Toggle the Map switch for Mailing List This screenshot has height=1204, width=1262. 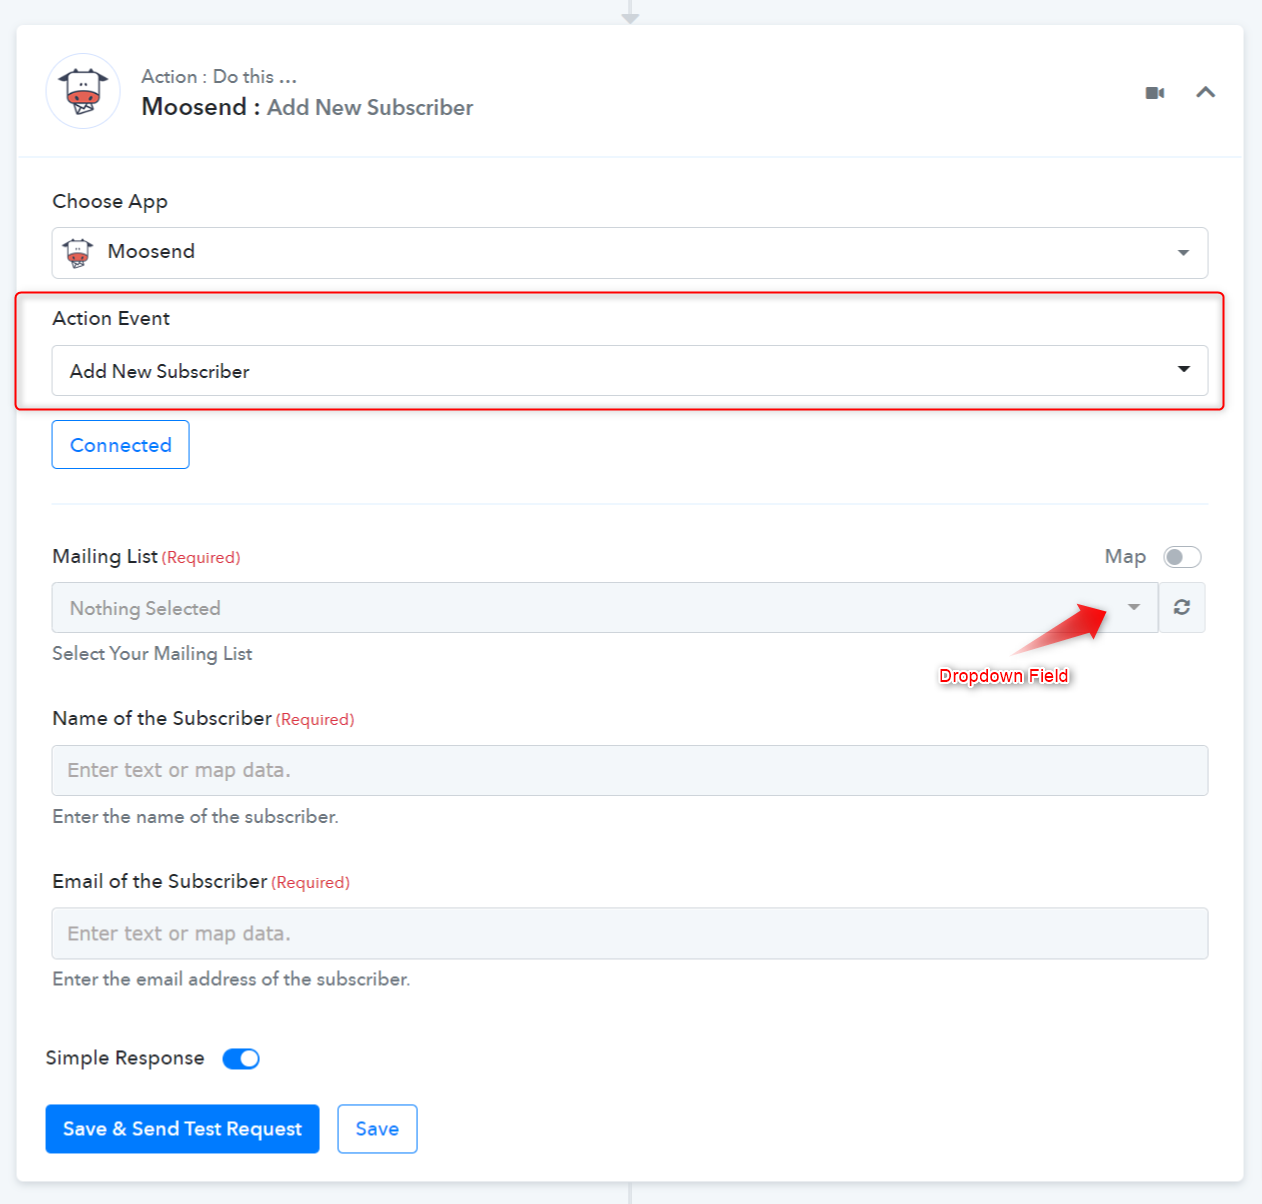coord(1182,557)
